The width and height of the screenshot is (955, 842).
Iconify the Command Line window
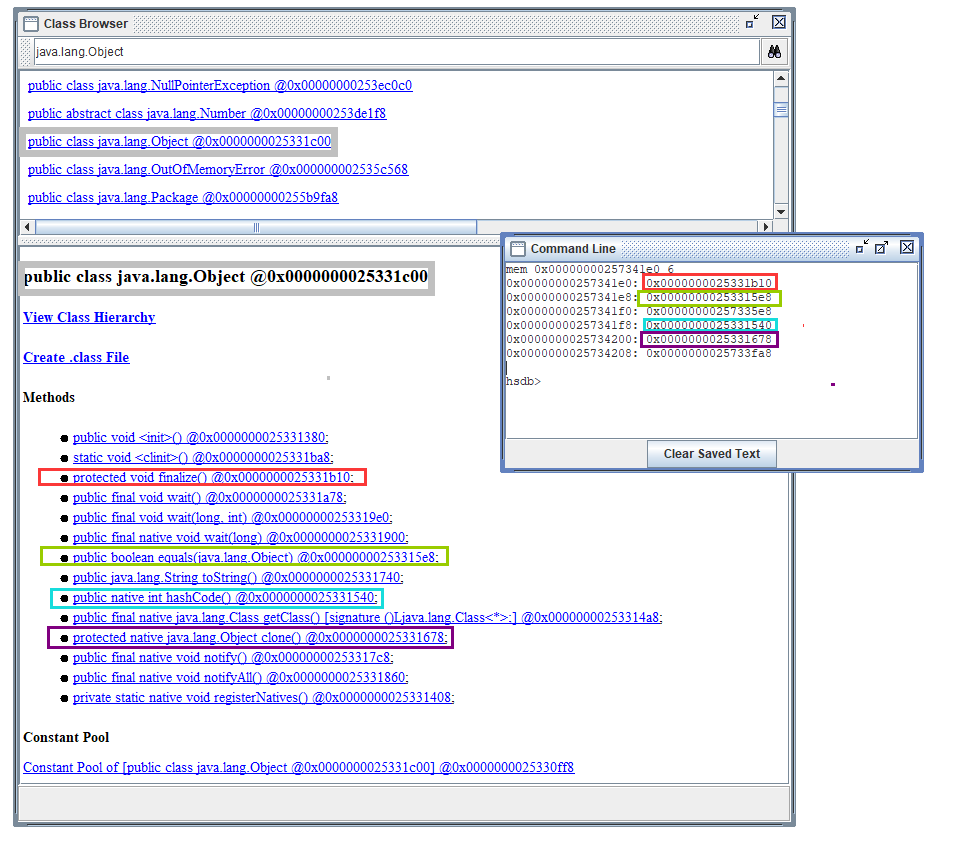[x=862, y=247]
